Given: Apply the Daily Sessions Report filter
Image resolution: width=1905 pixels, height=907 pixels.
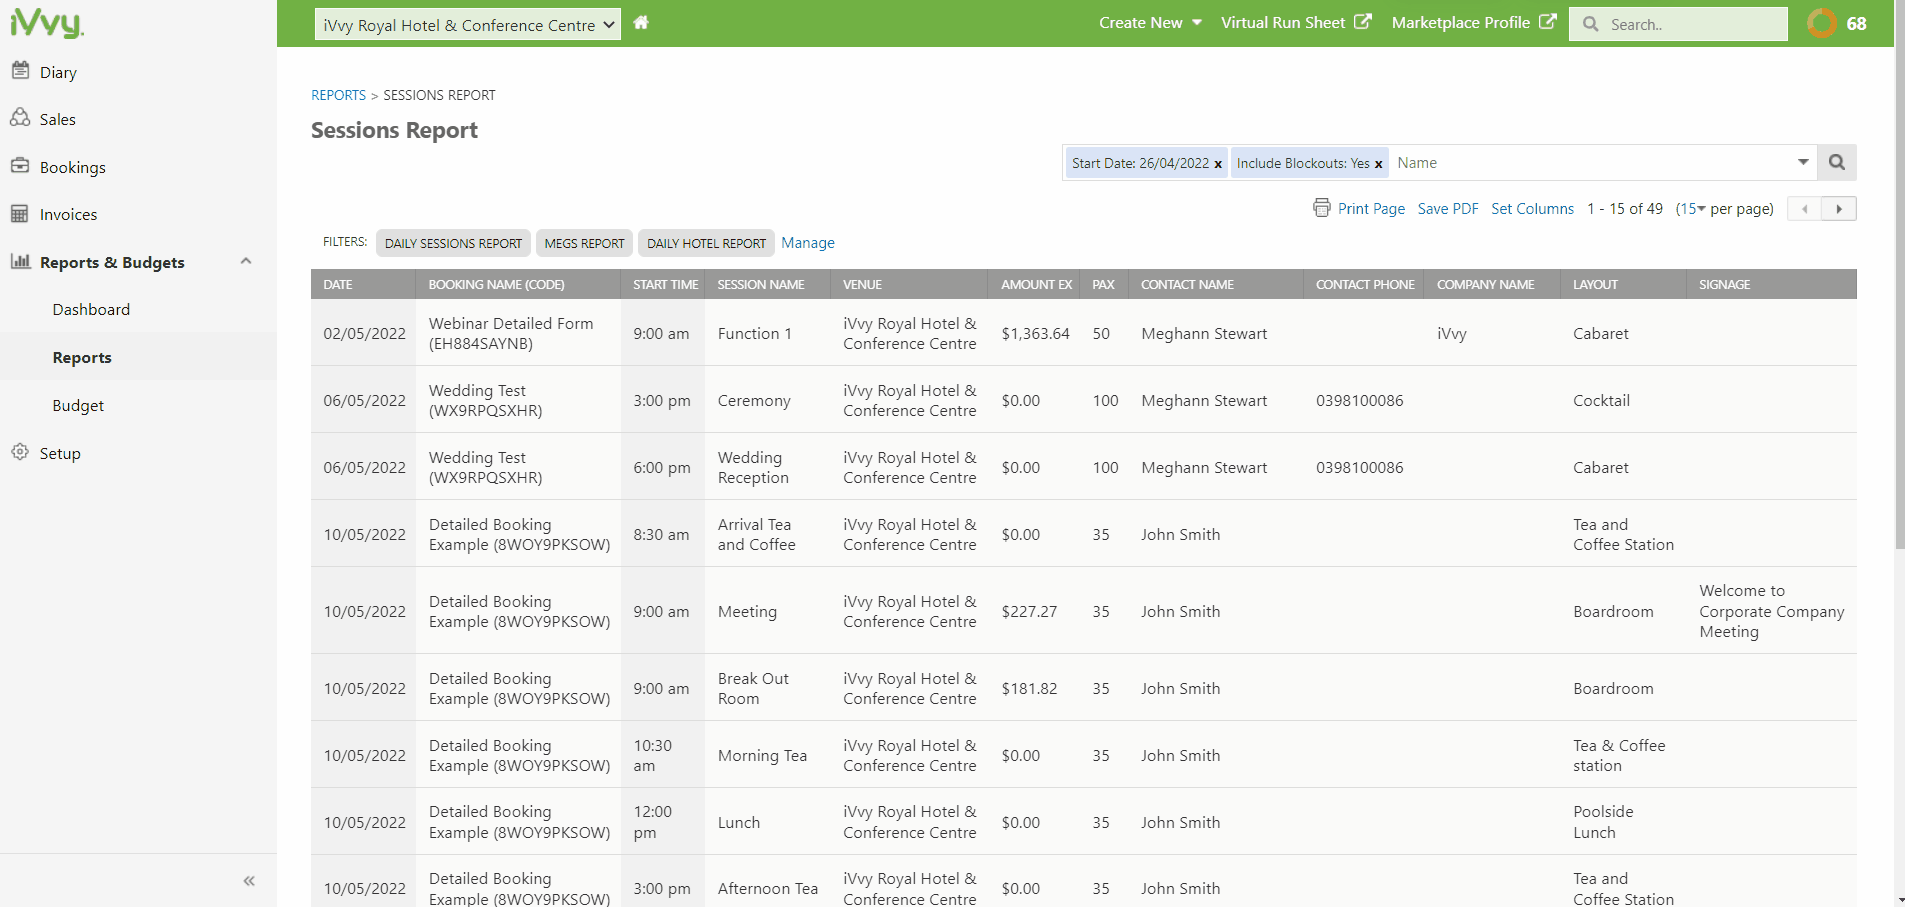Looking at the screenshot, I should coord(453,243).
